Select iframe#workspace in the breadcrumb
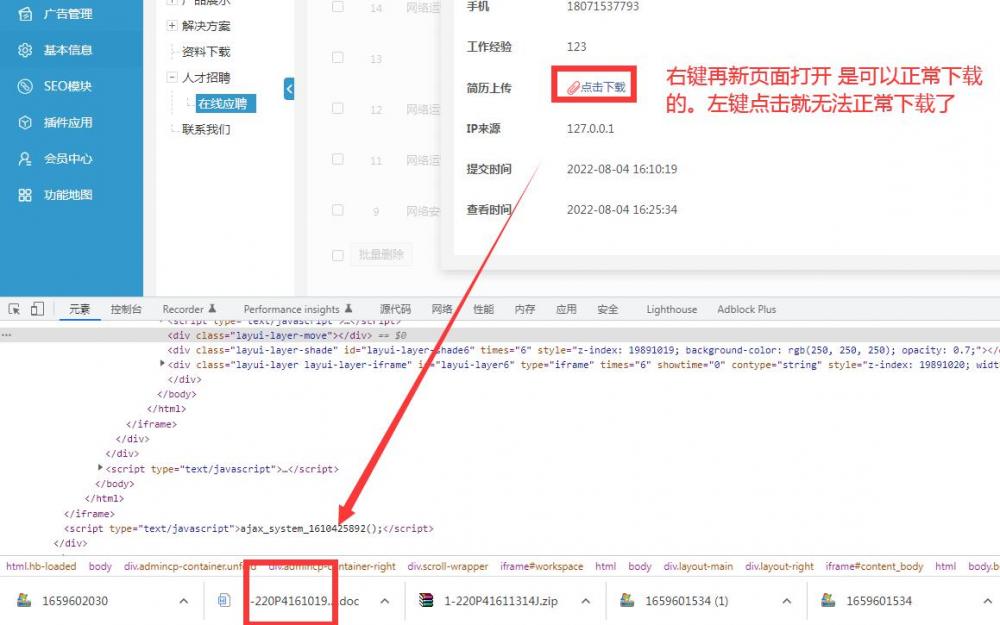This screenshot has width=1000, height=625. [x=541, y=566]
